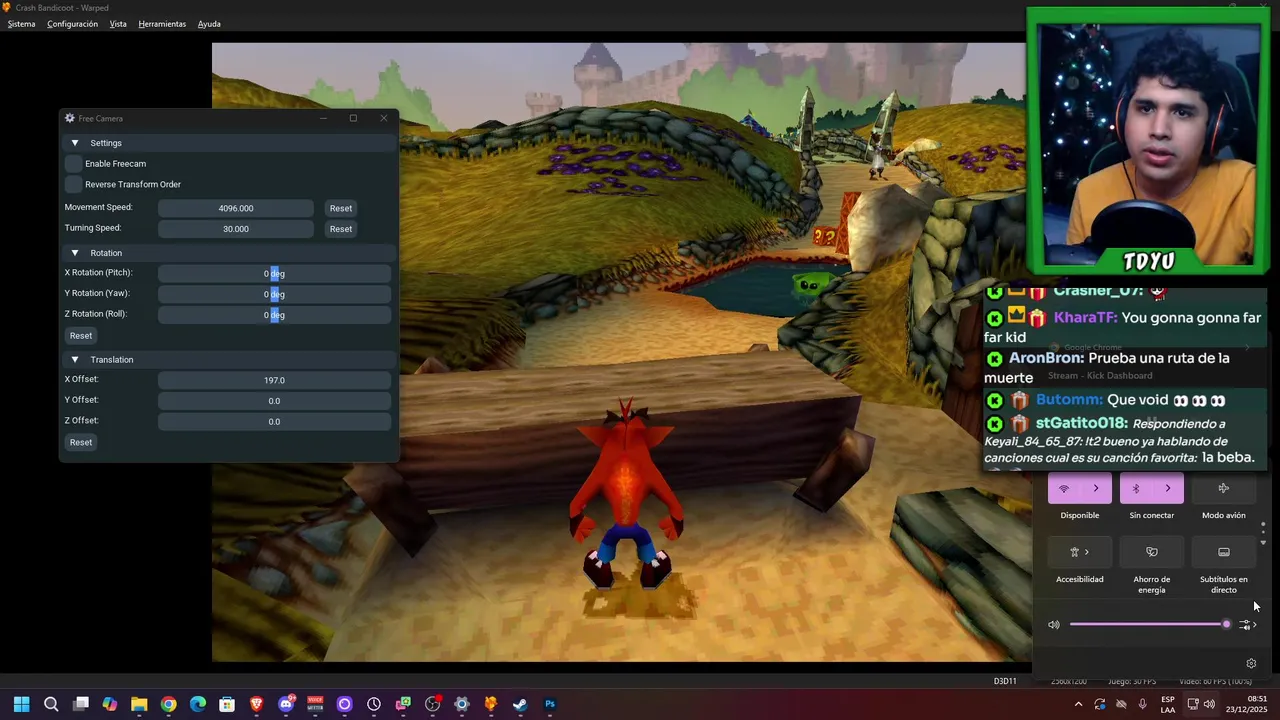Adjust the volume slider in quick settings
The height and width of the screenshot is (720, 1280).
(1149, 625)
